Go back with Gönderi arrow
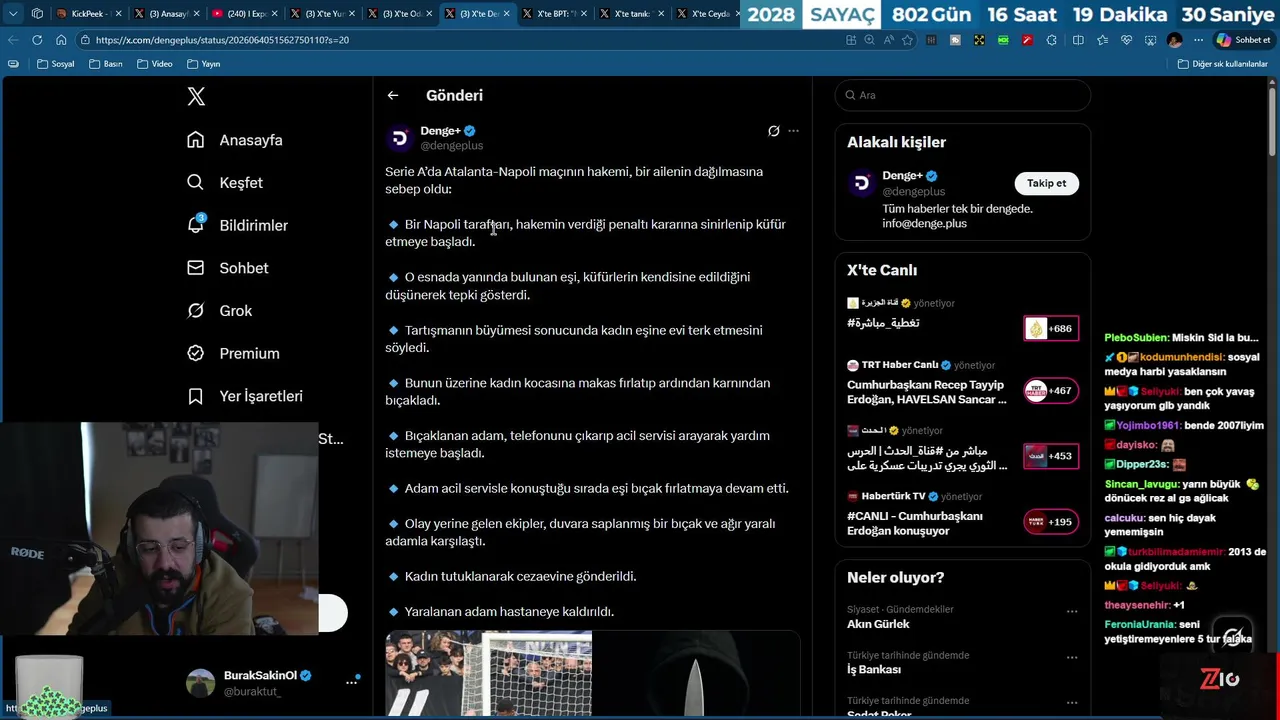The height and width of the screenshot is (720, 1280). pos(393,95)
